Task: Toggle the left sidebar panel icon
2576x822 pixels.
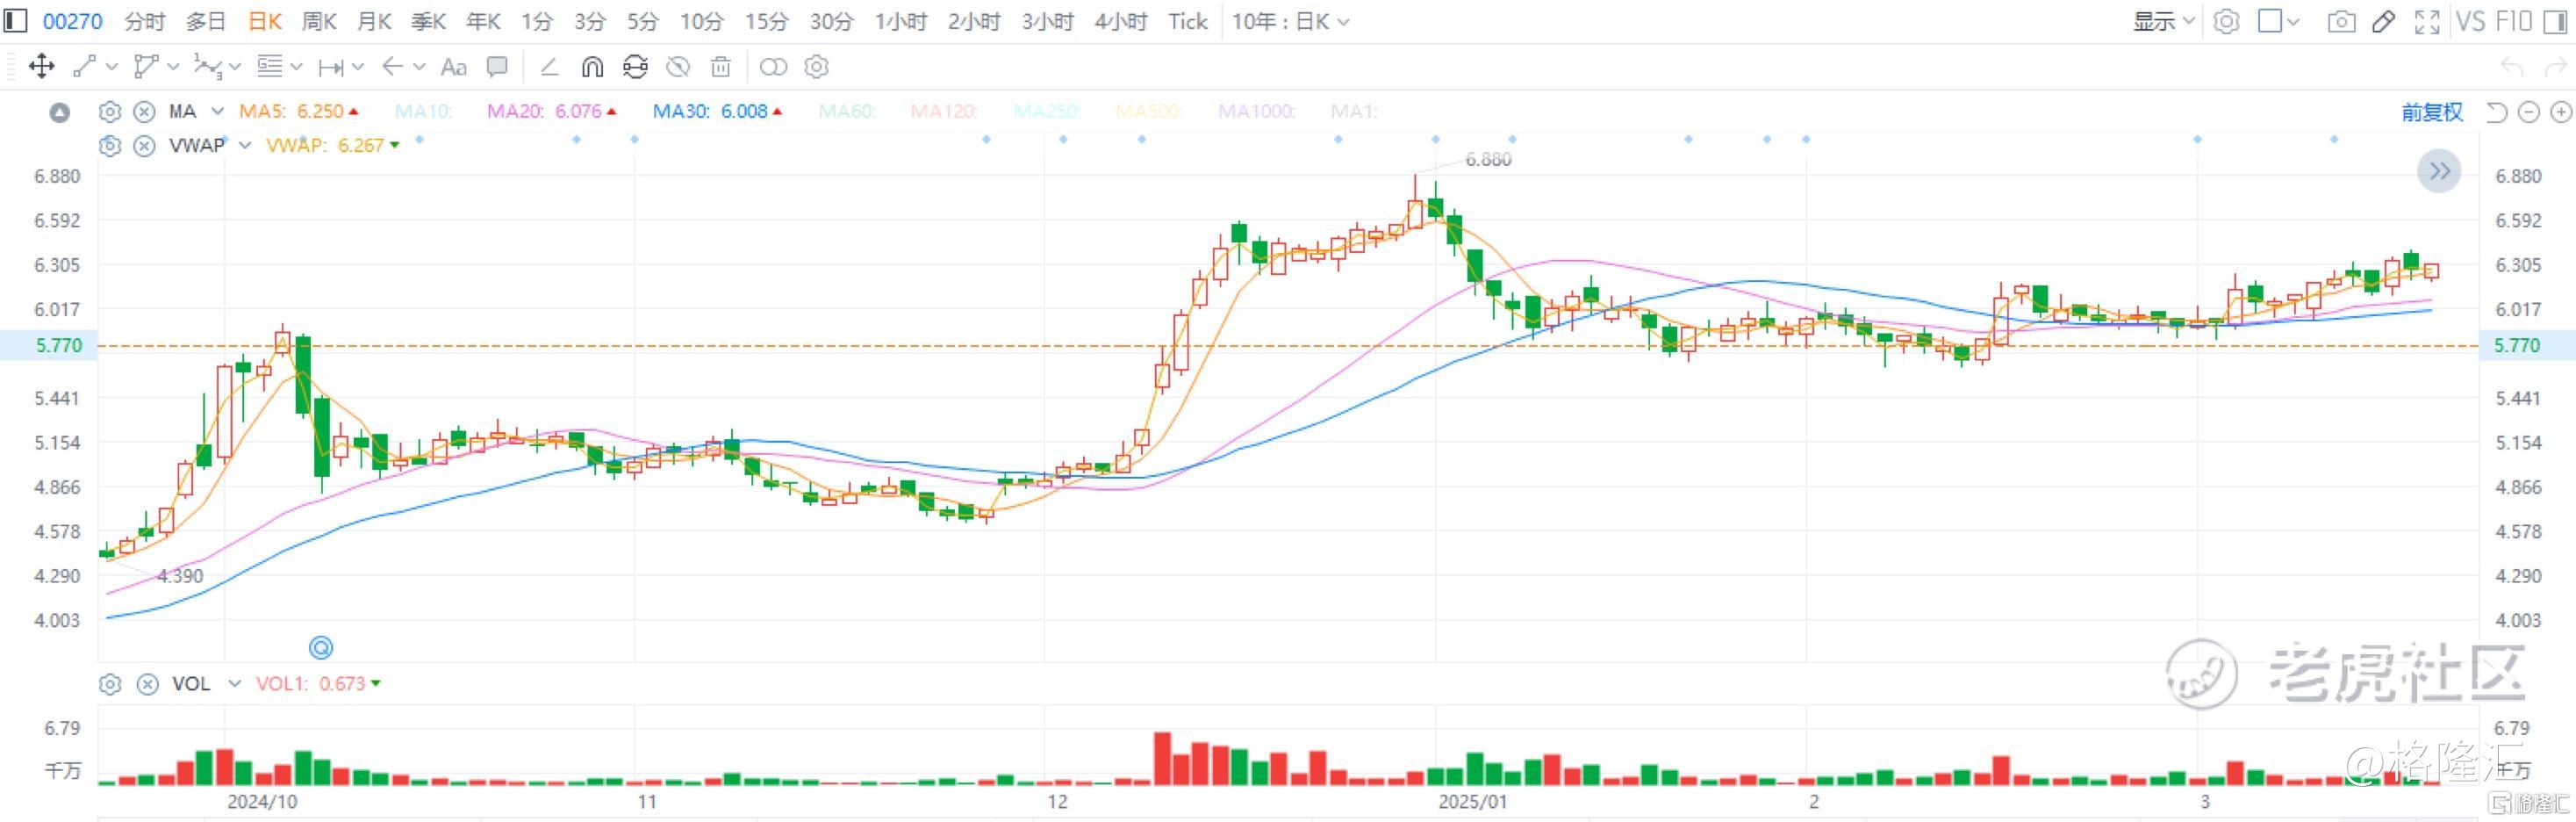Action: coord(15,21)
